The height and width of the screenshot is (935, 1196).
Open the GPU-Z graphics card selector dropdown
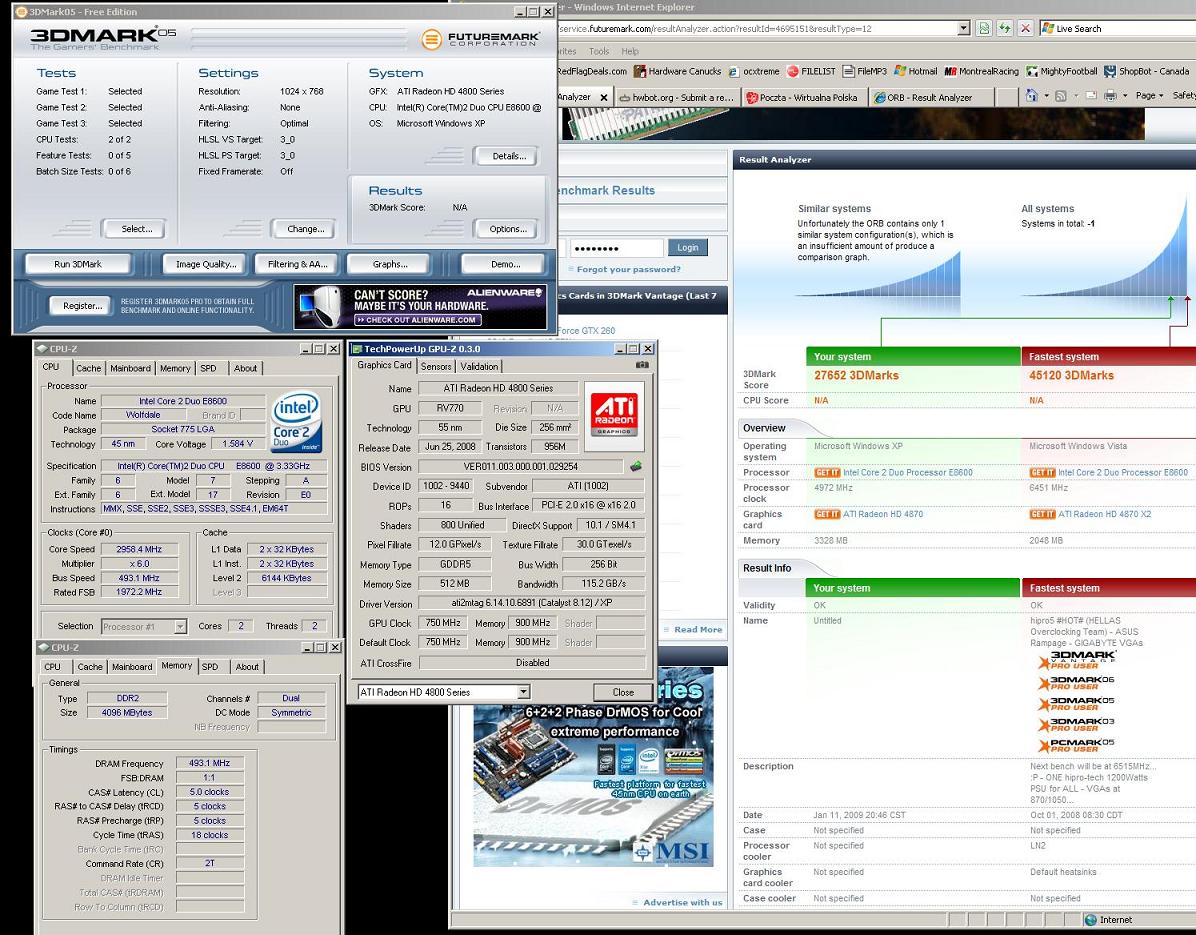(x=523, y=692)
